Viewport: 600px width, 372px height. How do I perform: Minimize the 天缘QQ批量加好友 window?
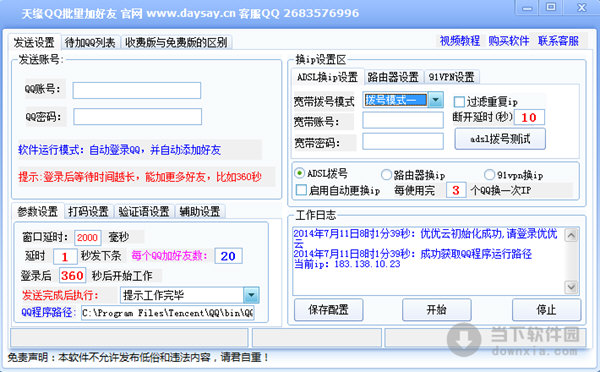click(x=527, y=8)
